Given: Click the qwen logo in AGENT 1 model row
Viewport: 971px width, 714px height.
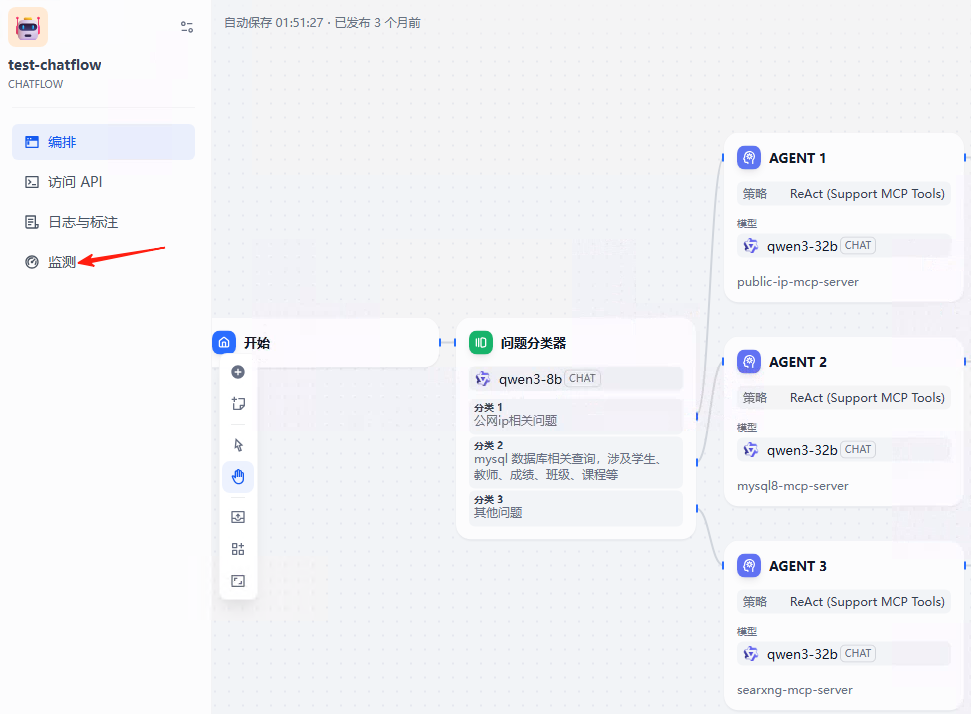Looking at the screenshot, I should click(751, 246).
